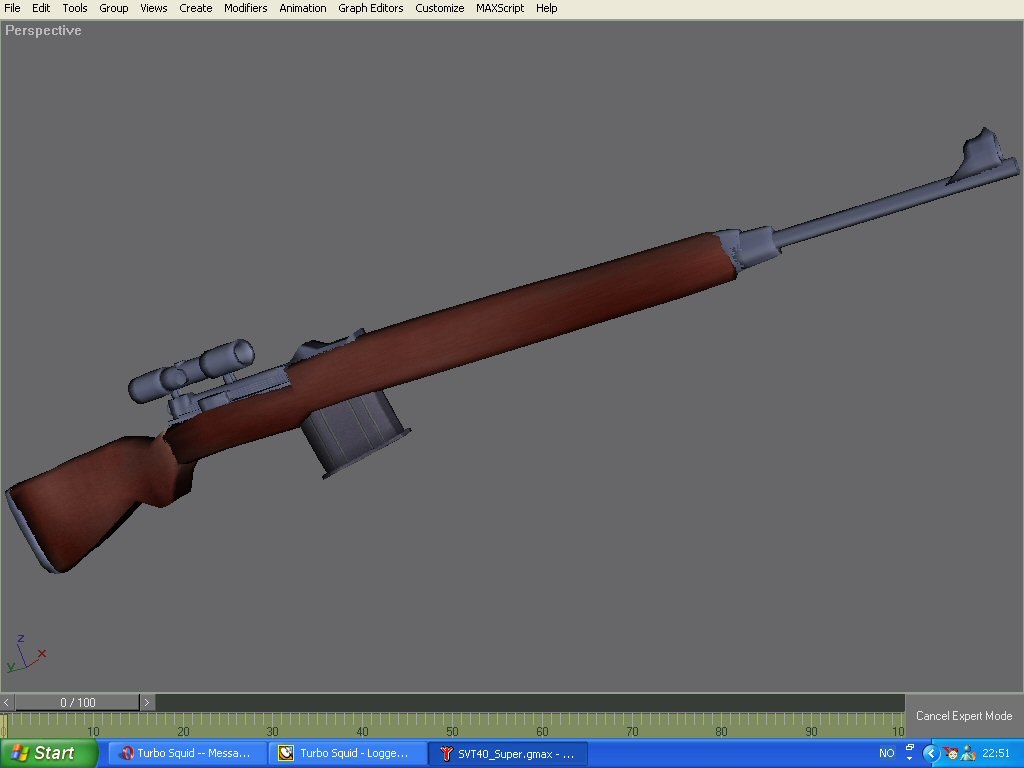Collapse the system tray with the chevron
1024x768 pixels.
point(931,753)
